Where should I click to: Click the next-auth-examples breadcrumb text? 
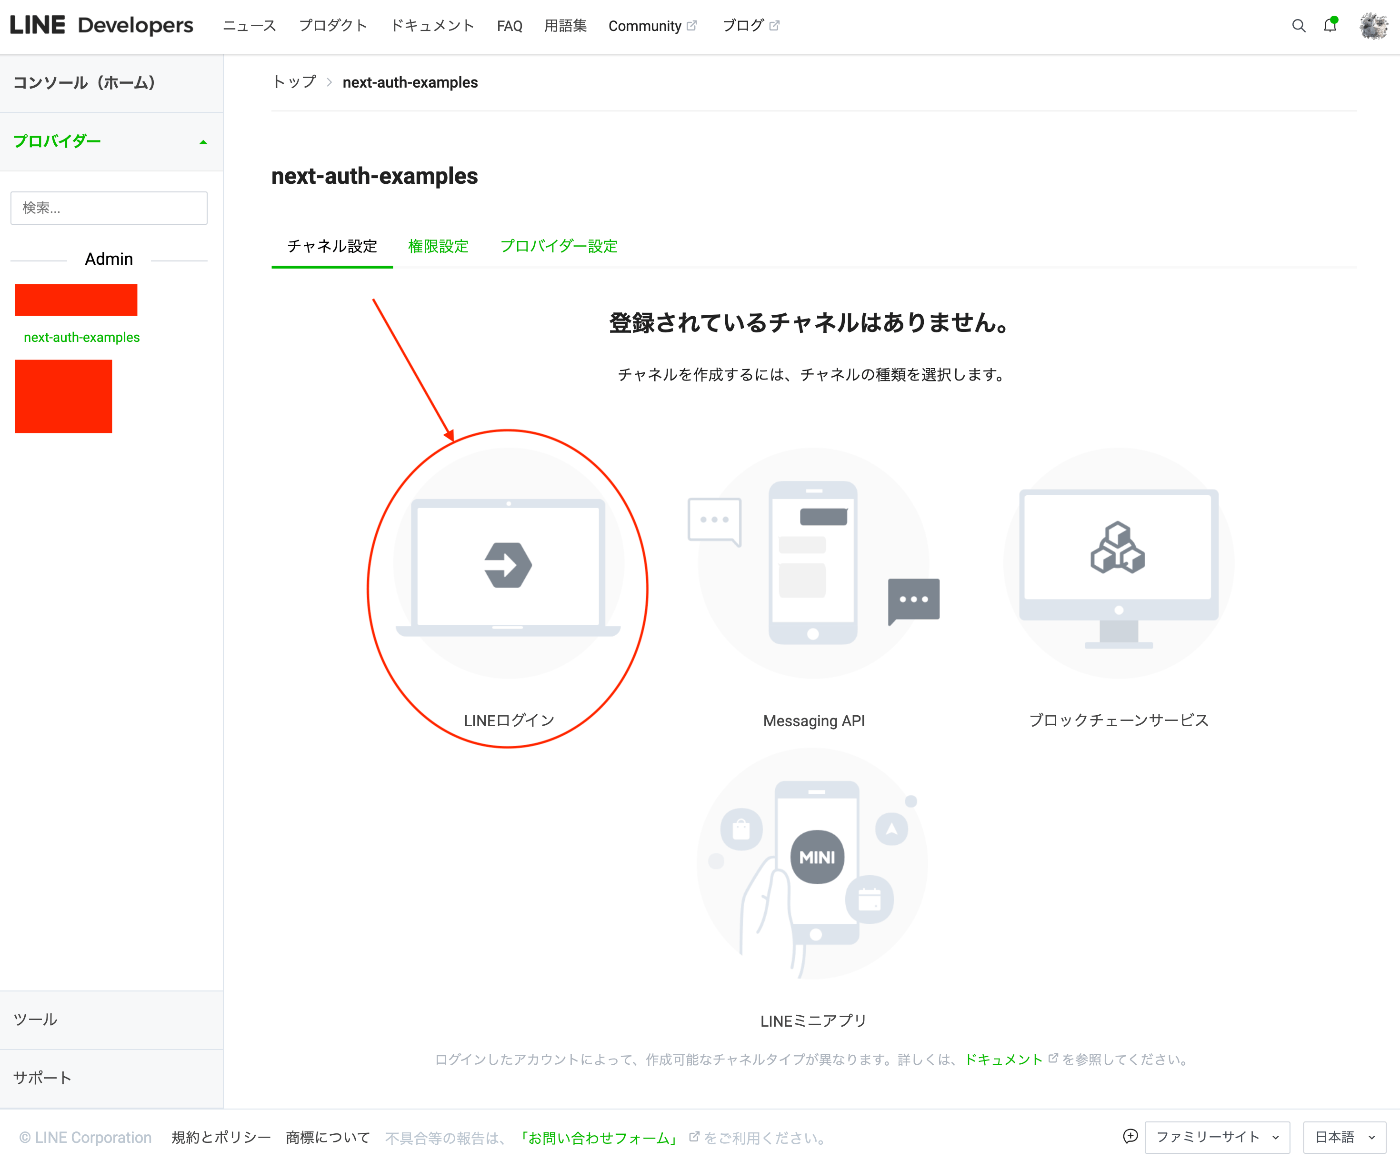(410, 82)
